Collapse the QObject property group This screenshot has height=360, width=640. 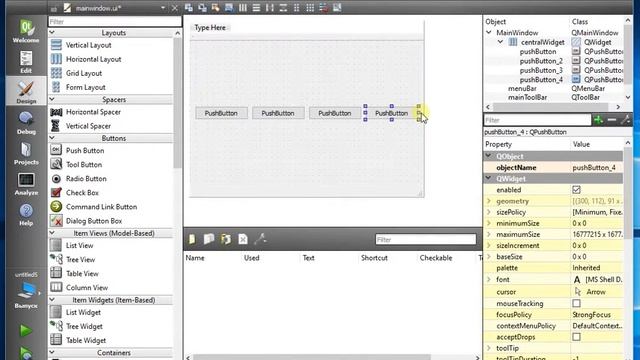point(489,156)
